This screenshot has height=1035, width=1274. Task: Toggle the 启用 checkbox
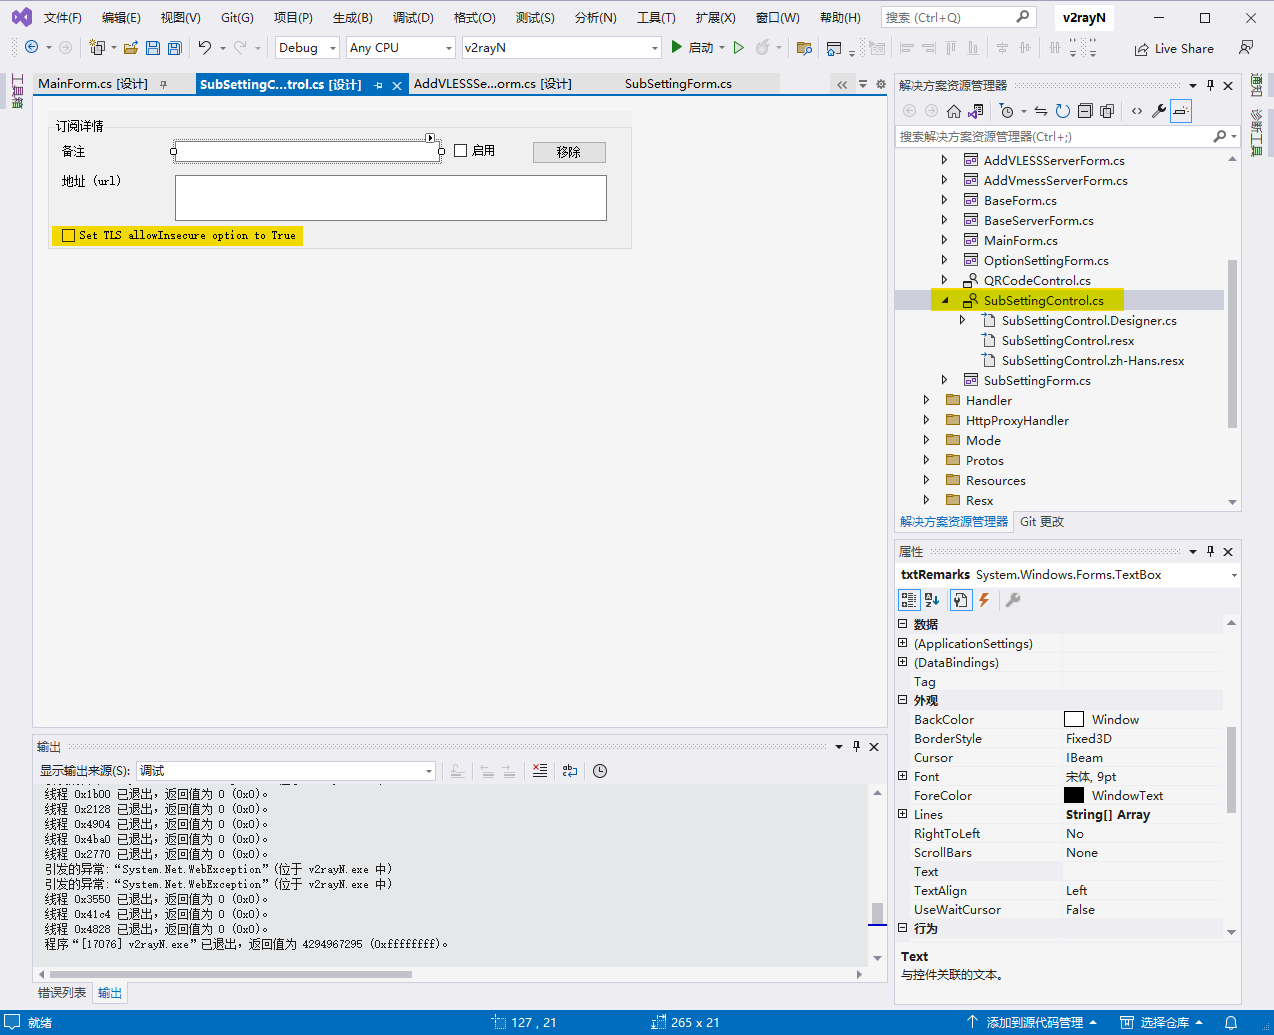click(x=461, y=151)
